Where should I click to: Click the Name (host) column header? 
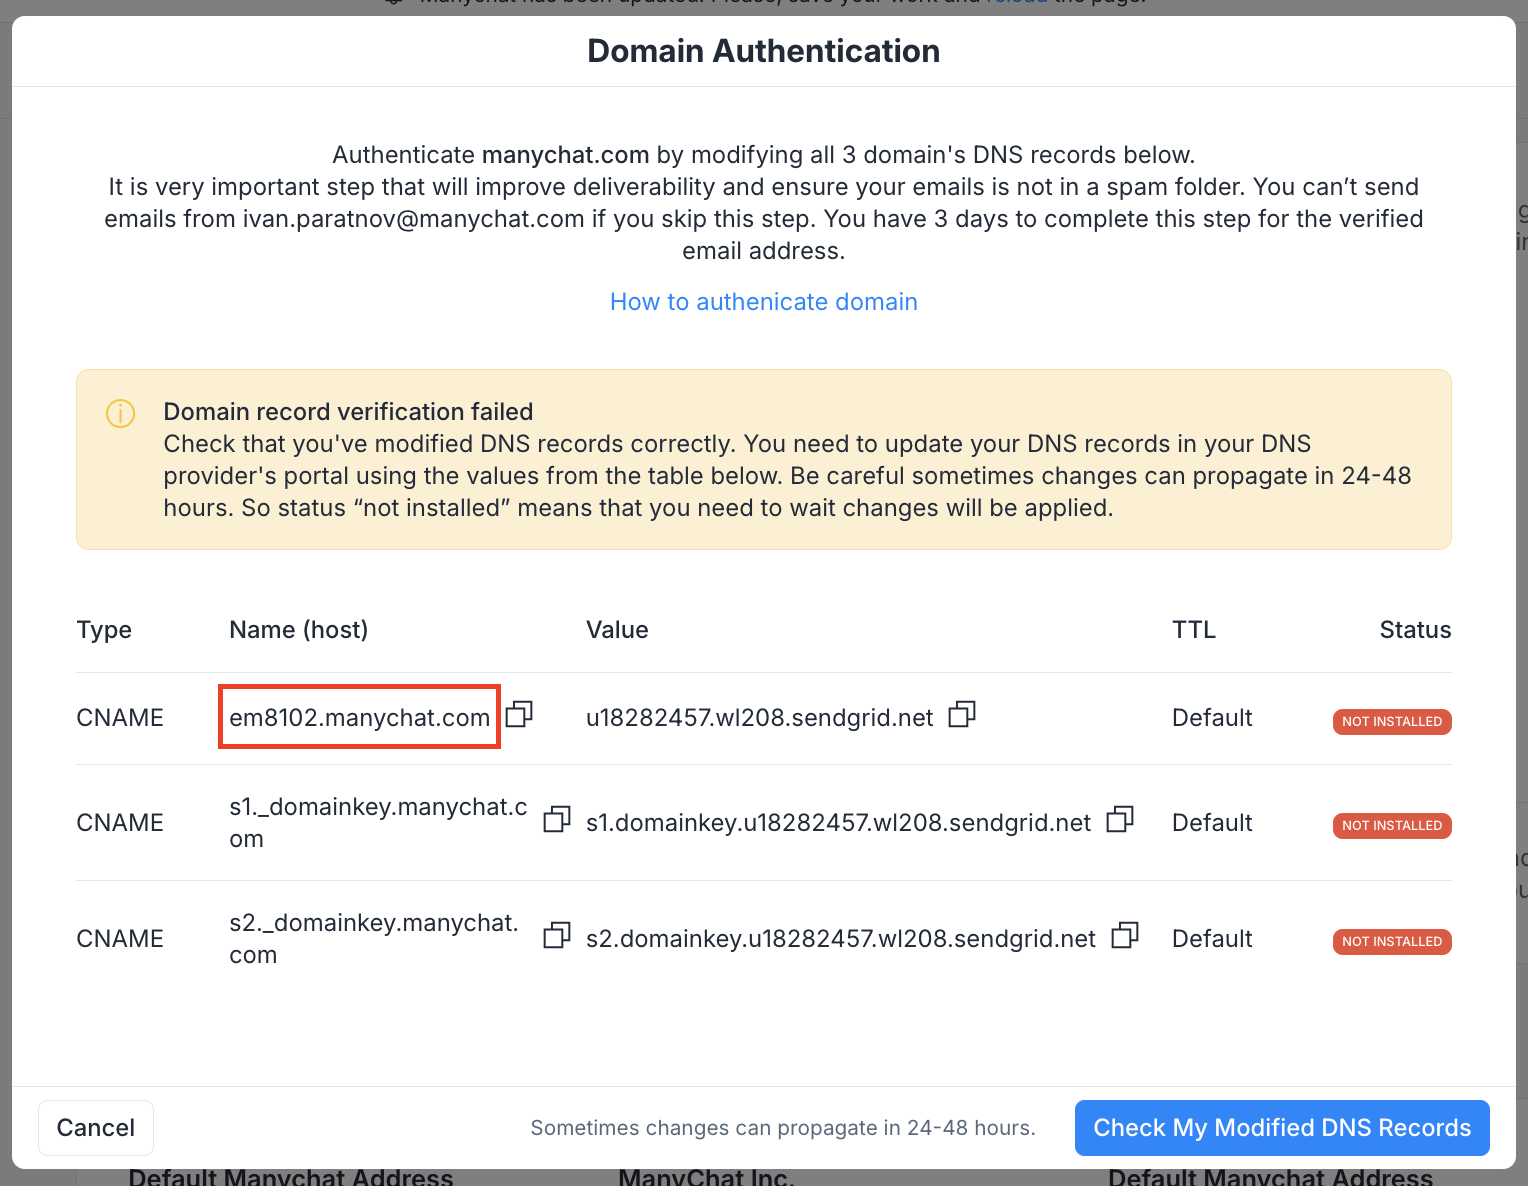coord(299,630)
